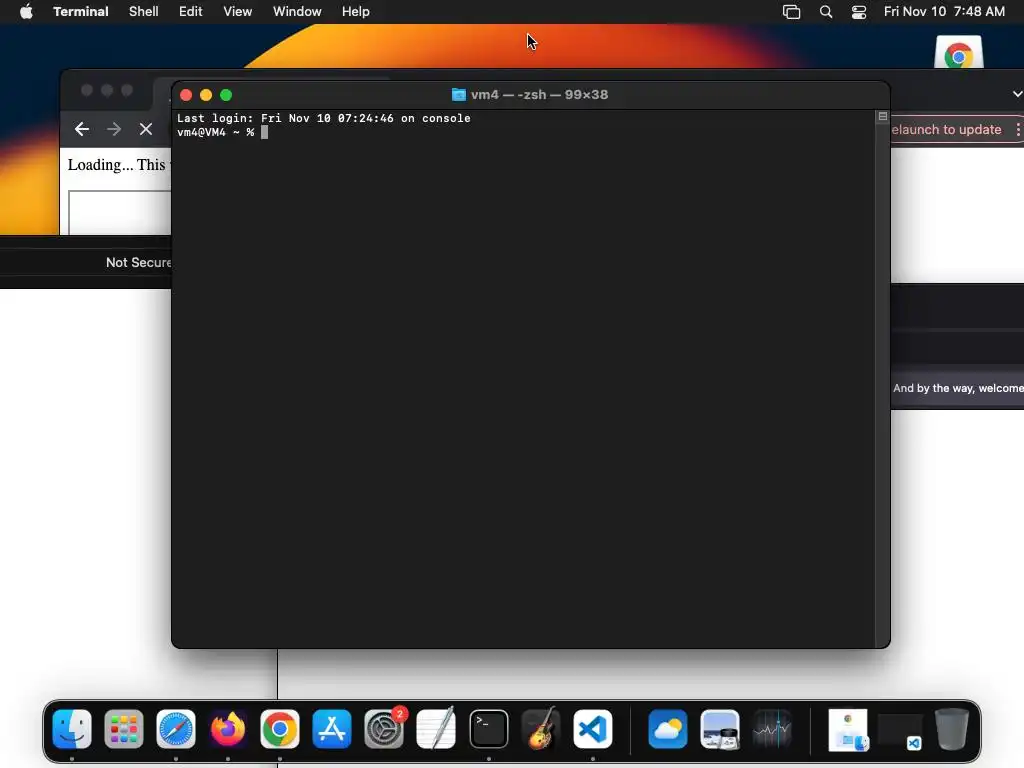Open the Terminal app menu
Screen dimensions: 1024x768
(80, 12)
